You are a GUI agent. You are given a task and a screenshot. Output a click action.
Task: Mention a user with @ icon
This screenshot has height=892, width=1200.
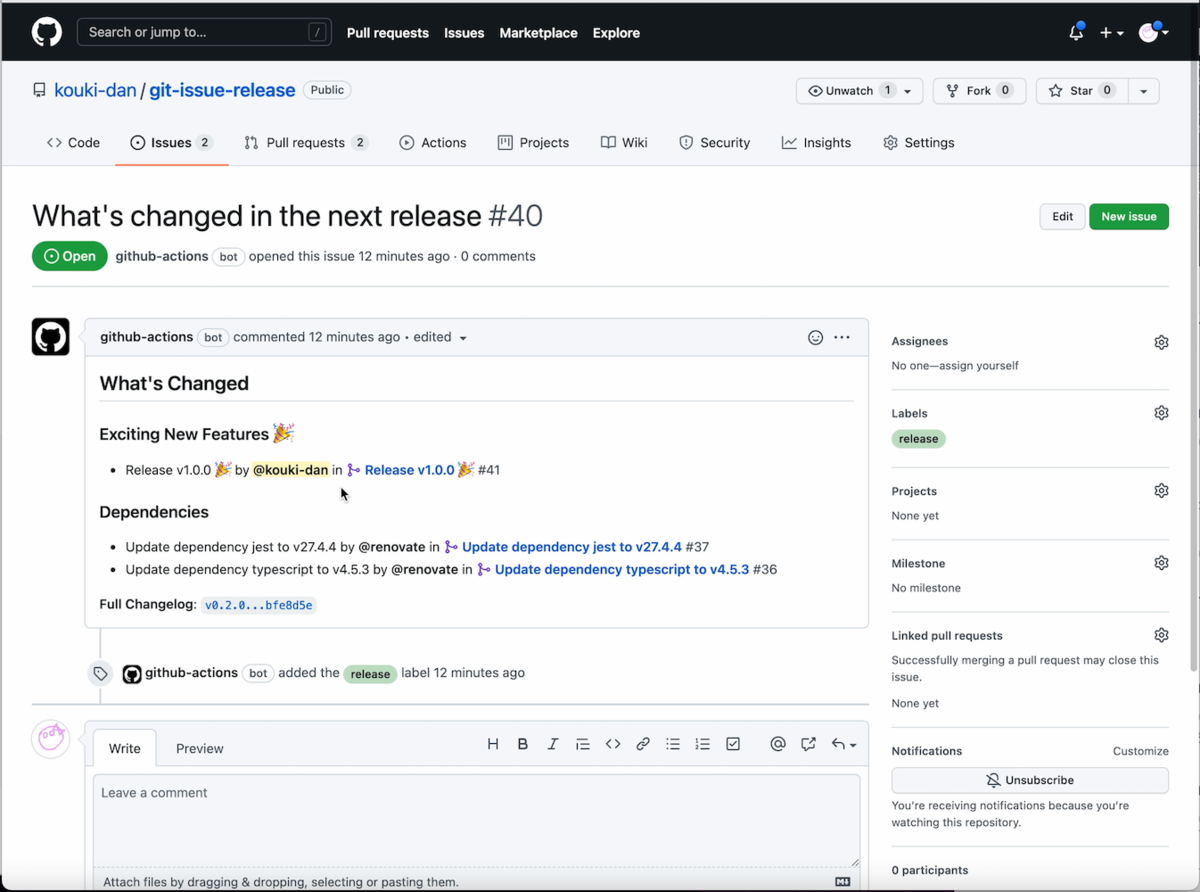[778, 744]
